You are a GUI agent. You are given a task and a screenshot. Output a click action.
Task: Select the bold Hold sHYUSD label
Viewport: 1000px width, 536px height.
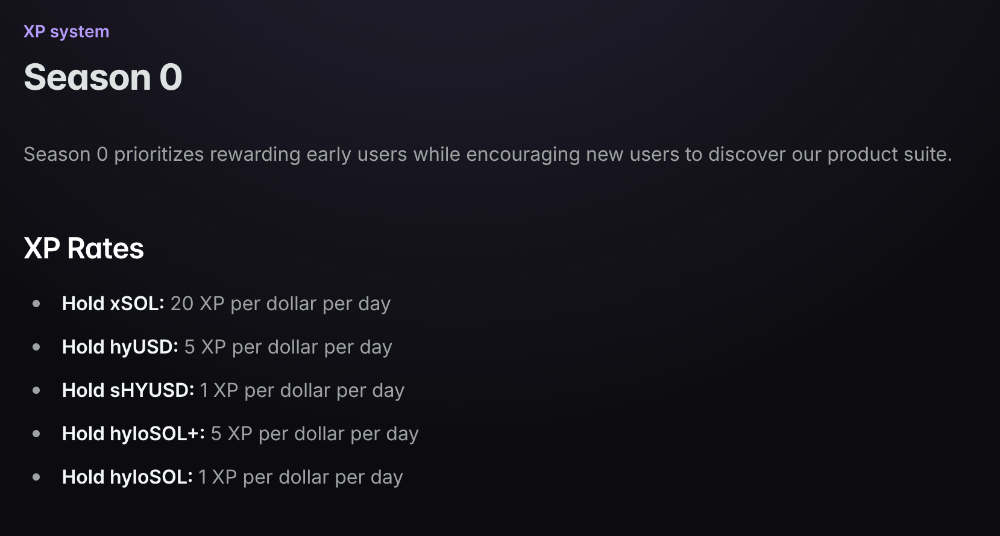[128, 390]
